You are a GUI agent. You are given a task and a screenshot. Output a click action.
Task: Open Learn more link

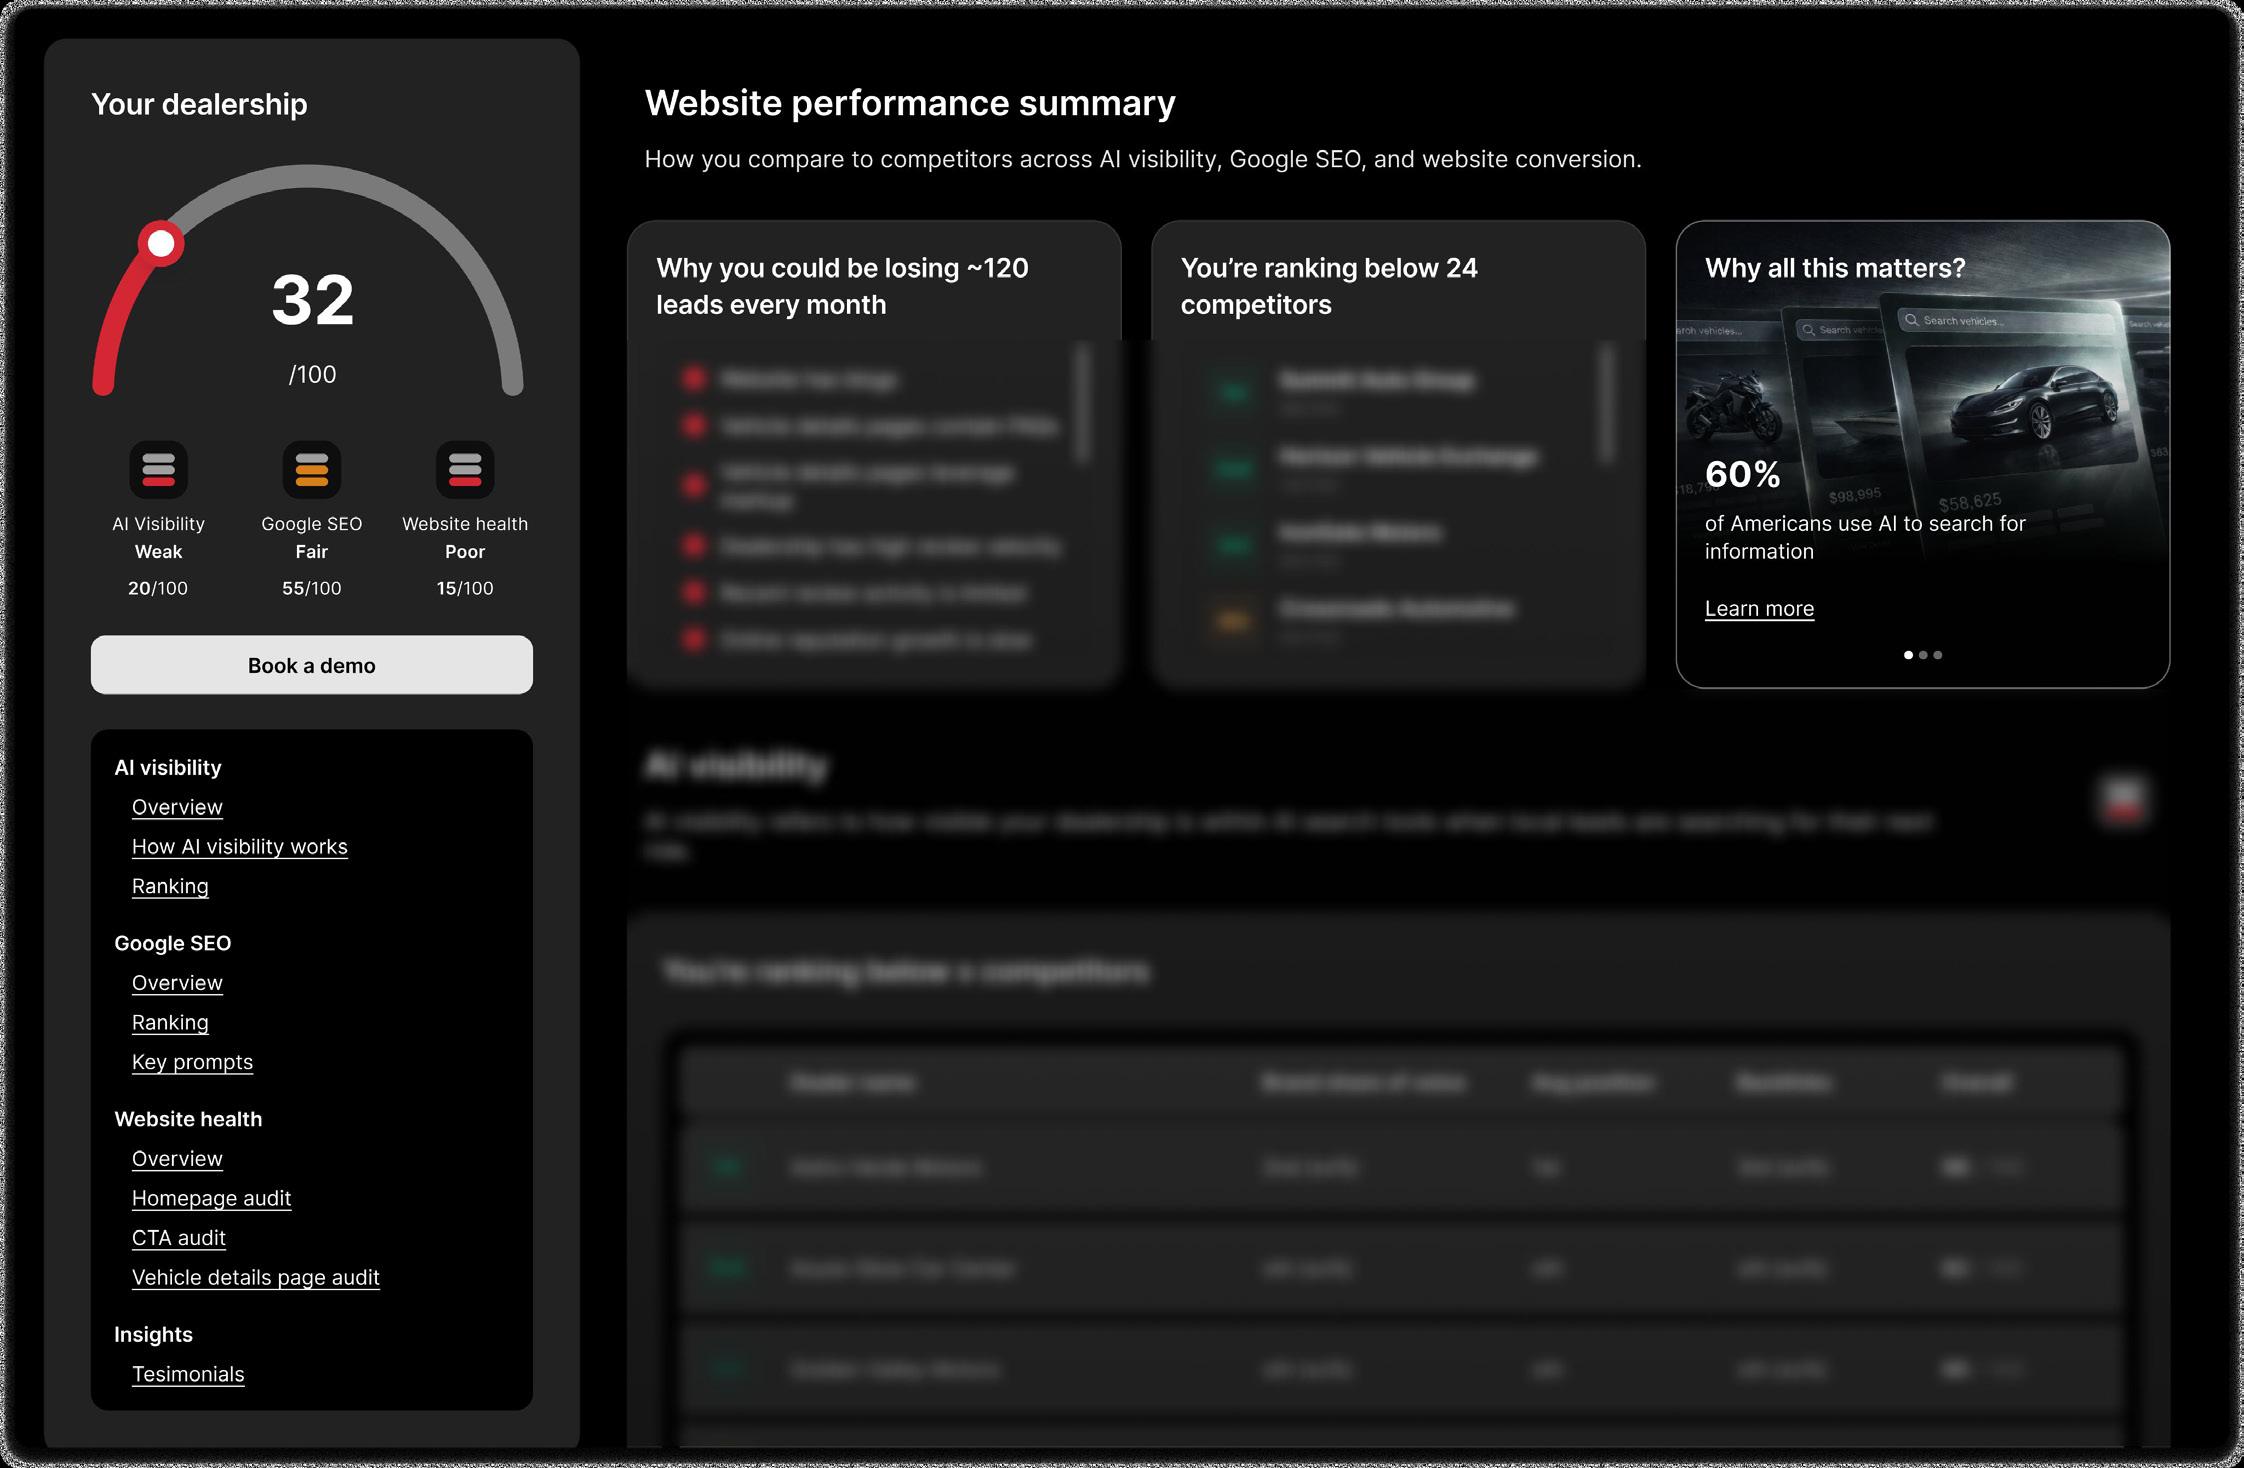[x=1758, y=608]
